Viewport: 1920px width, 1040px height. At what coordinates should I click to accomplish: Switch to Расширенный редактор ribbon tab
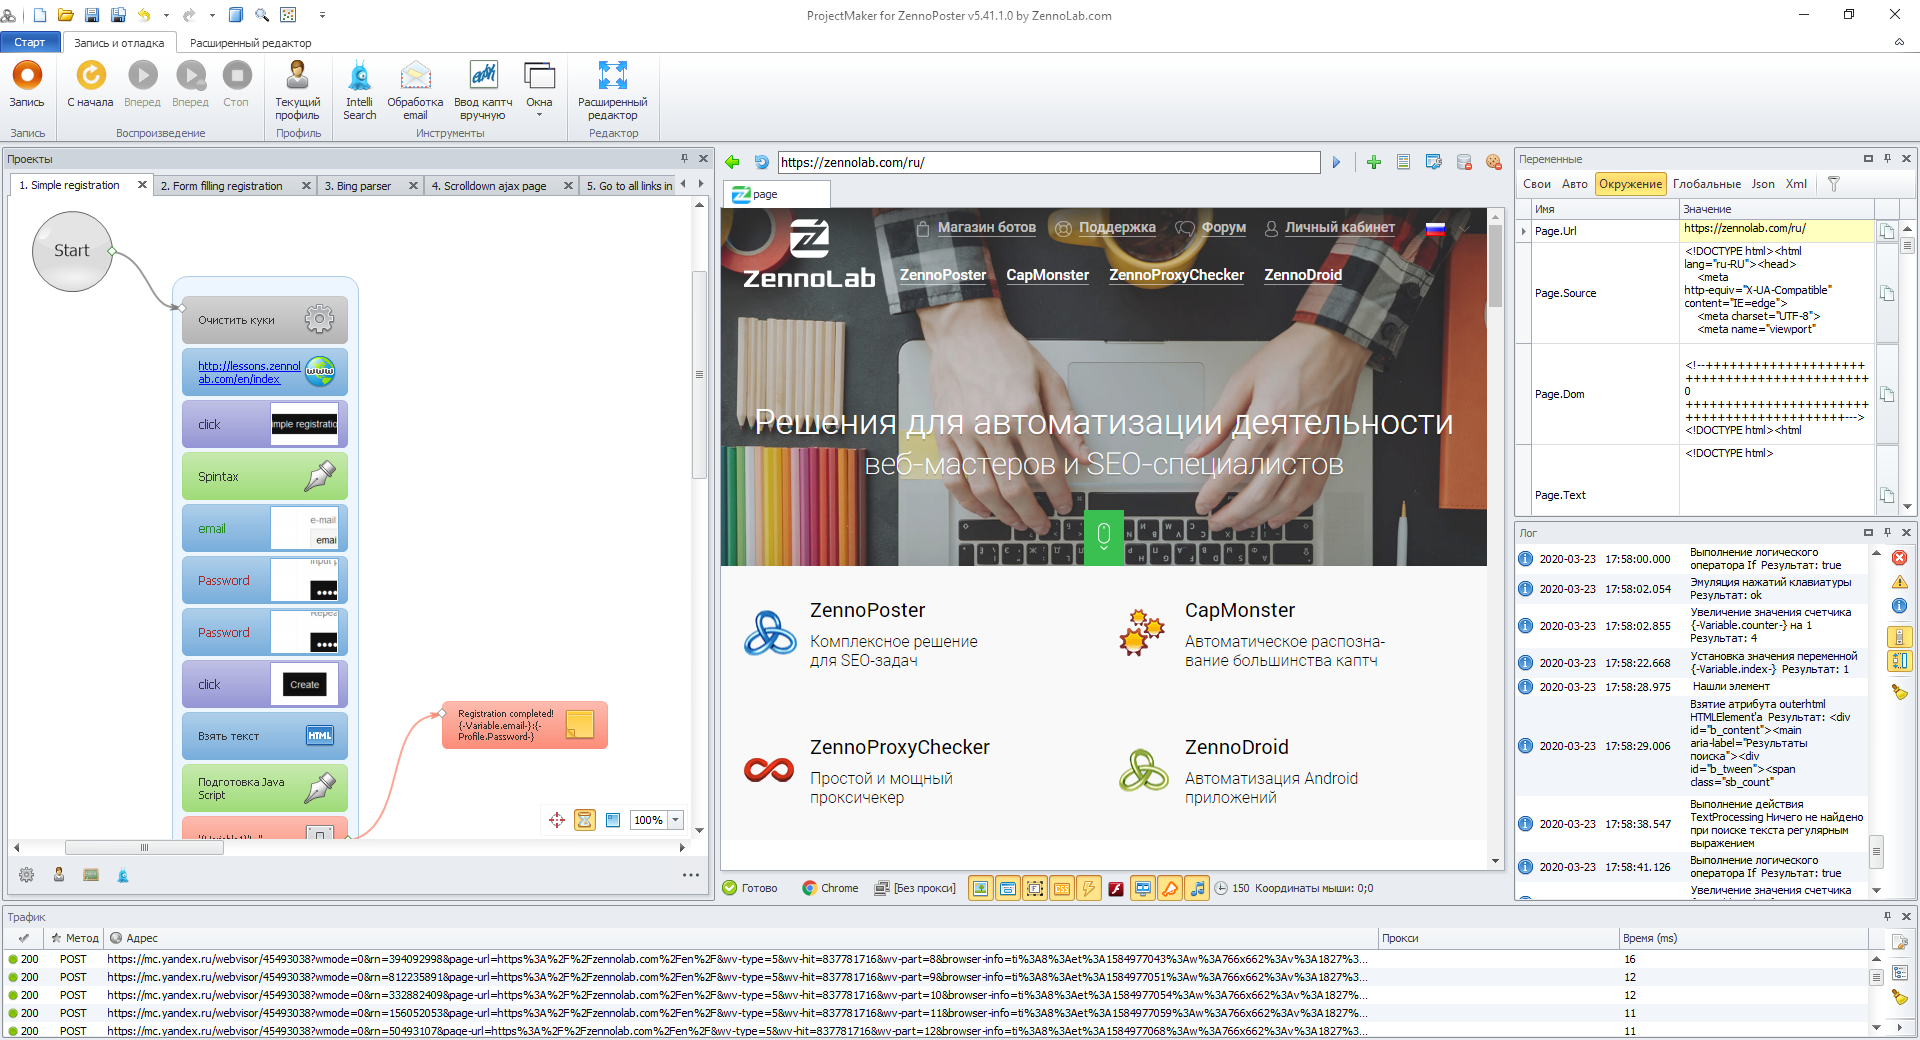250,43
